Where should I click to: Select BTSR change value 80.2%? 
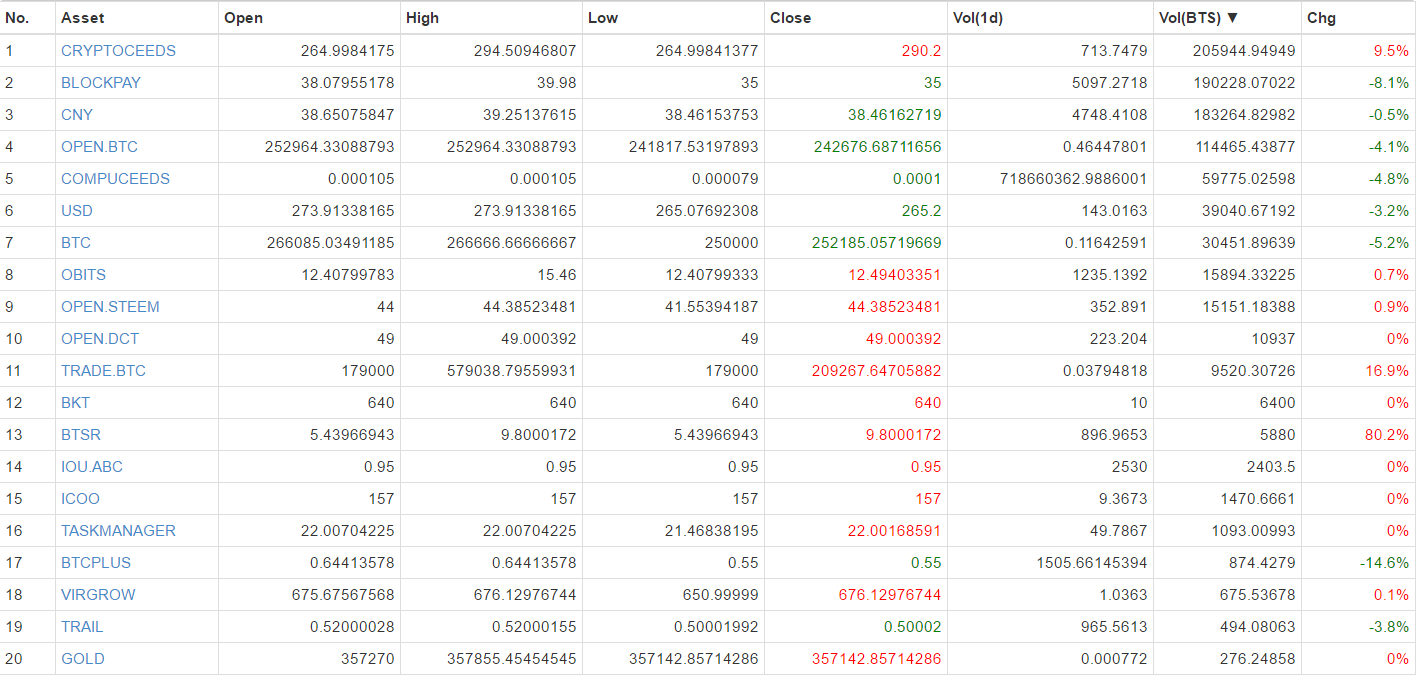pyautogui.click(x=1387, y=435)
